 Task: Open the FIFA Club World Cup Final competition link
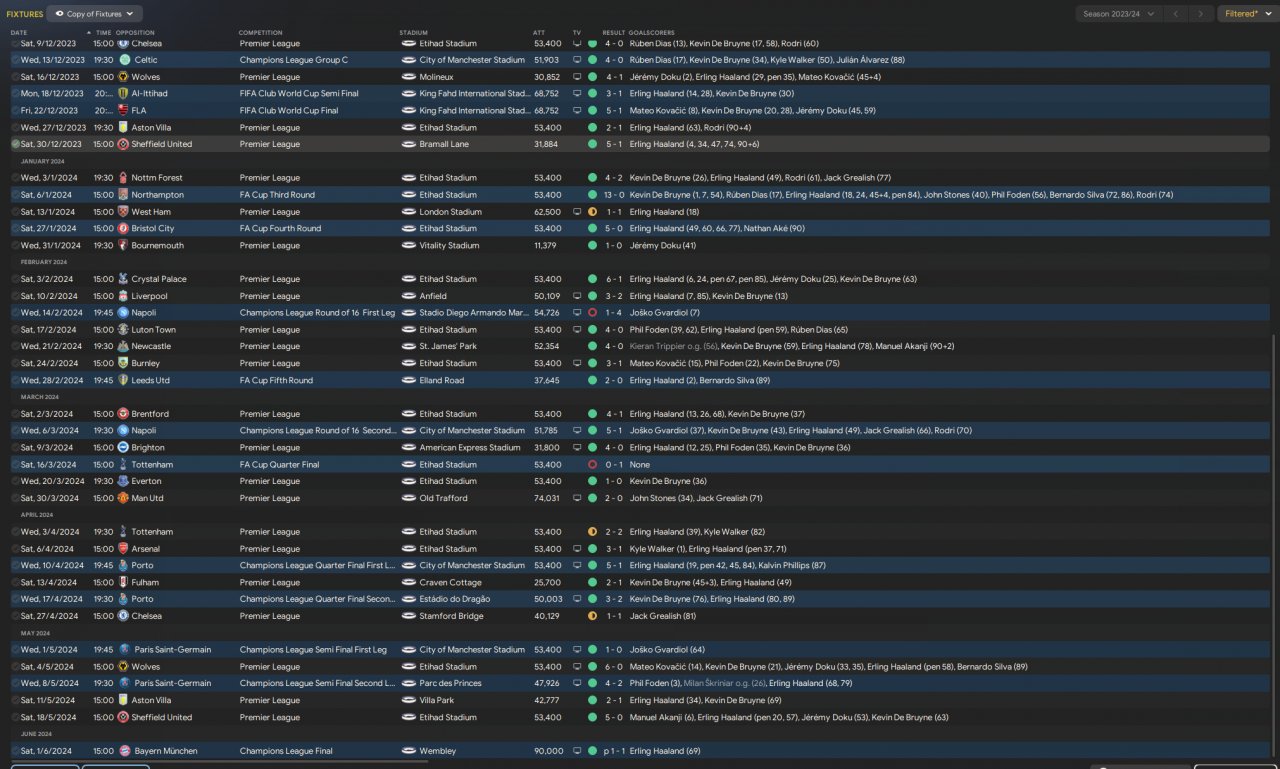288,111
